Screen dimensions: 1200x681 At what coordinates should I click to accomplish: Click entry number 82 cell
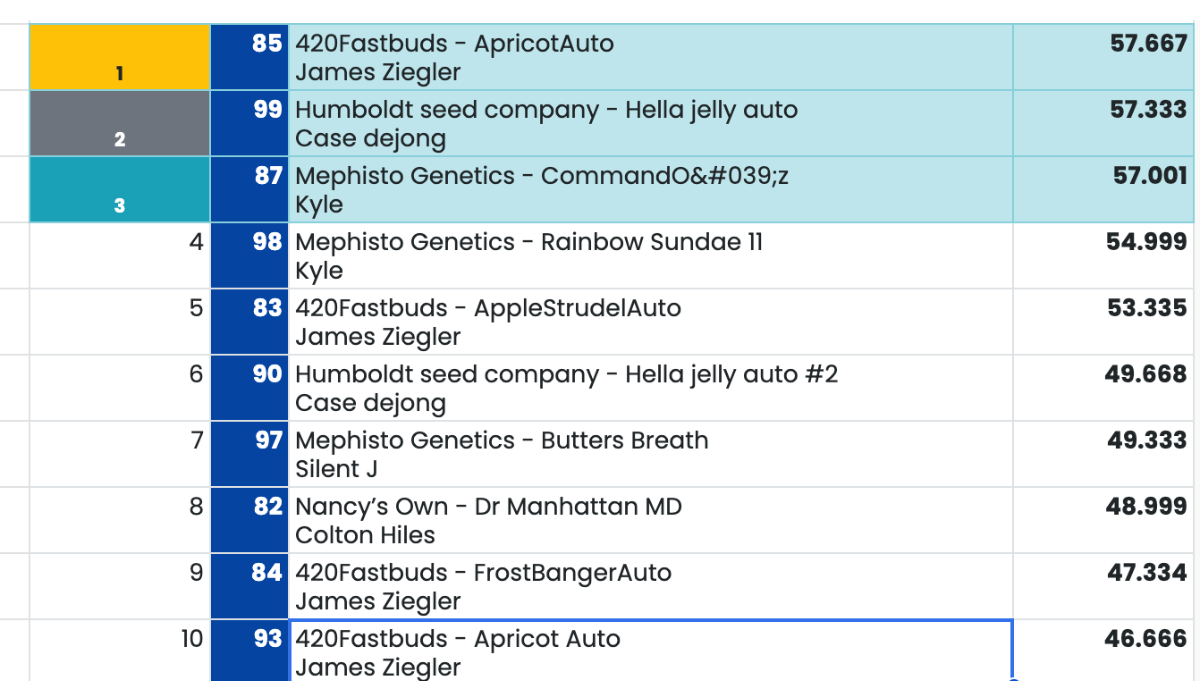tap(250, 520)
